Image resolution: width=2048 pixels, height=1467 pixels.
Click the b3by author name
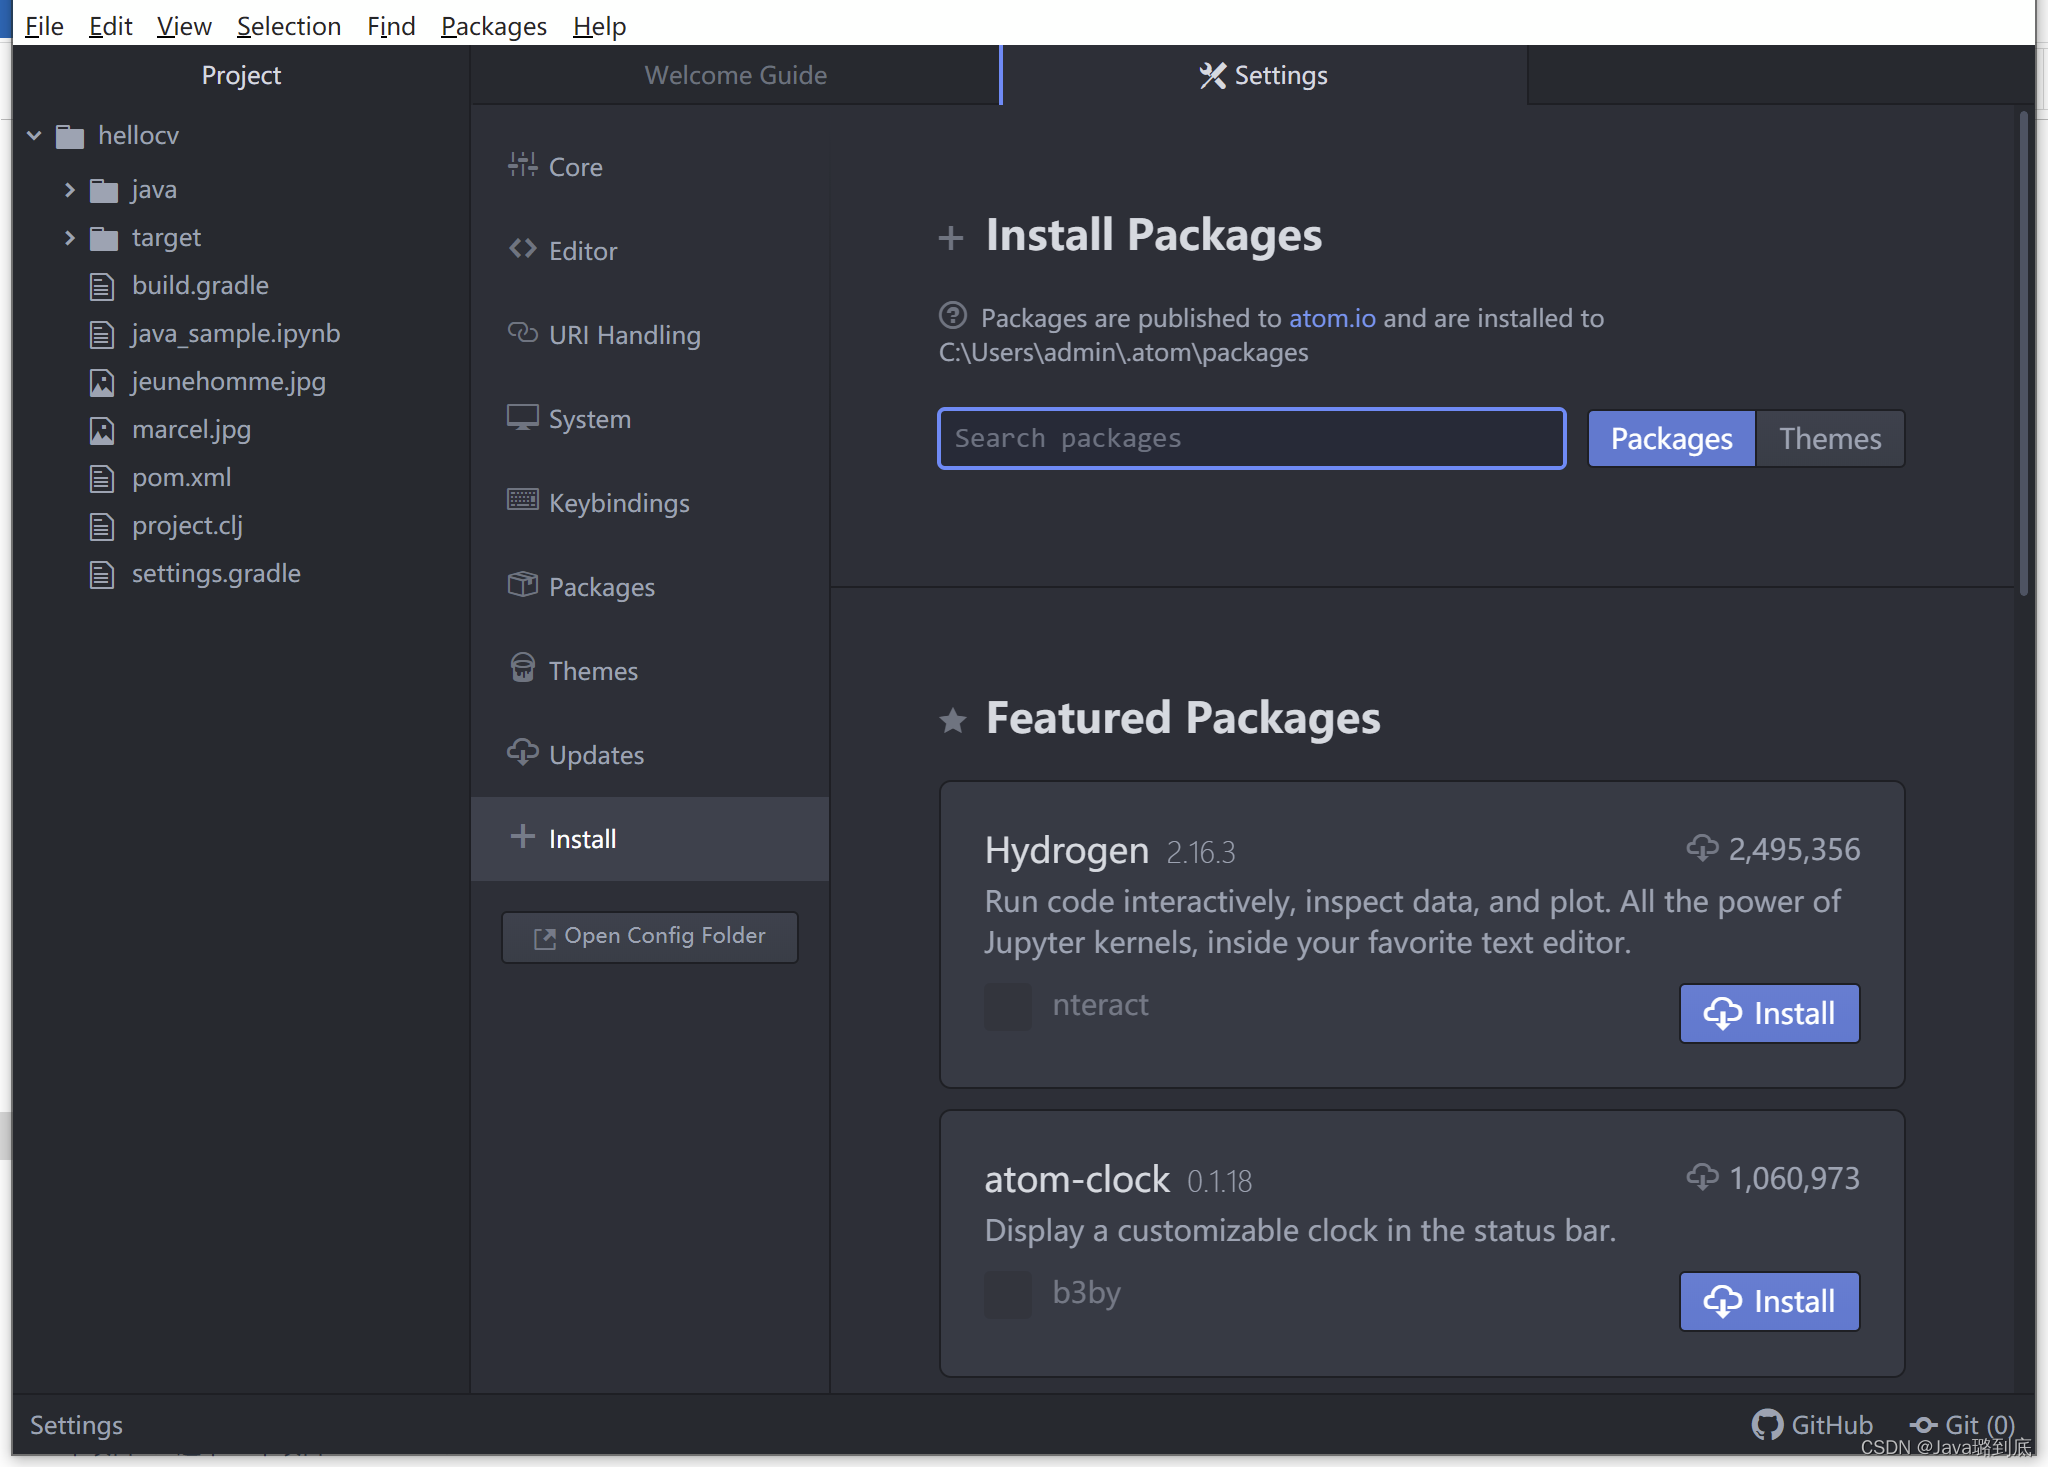tap(1086, 1293)
